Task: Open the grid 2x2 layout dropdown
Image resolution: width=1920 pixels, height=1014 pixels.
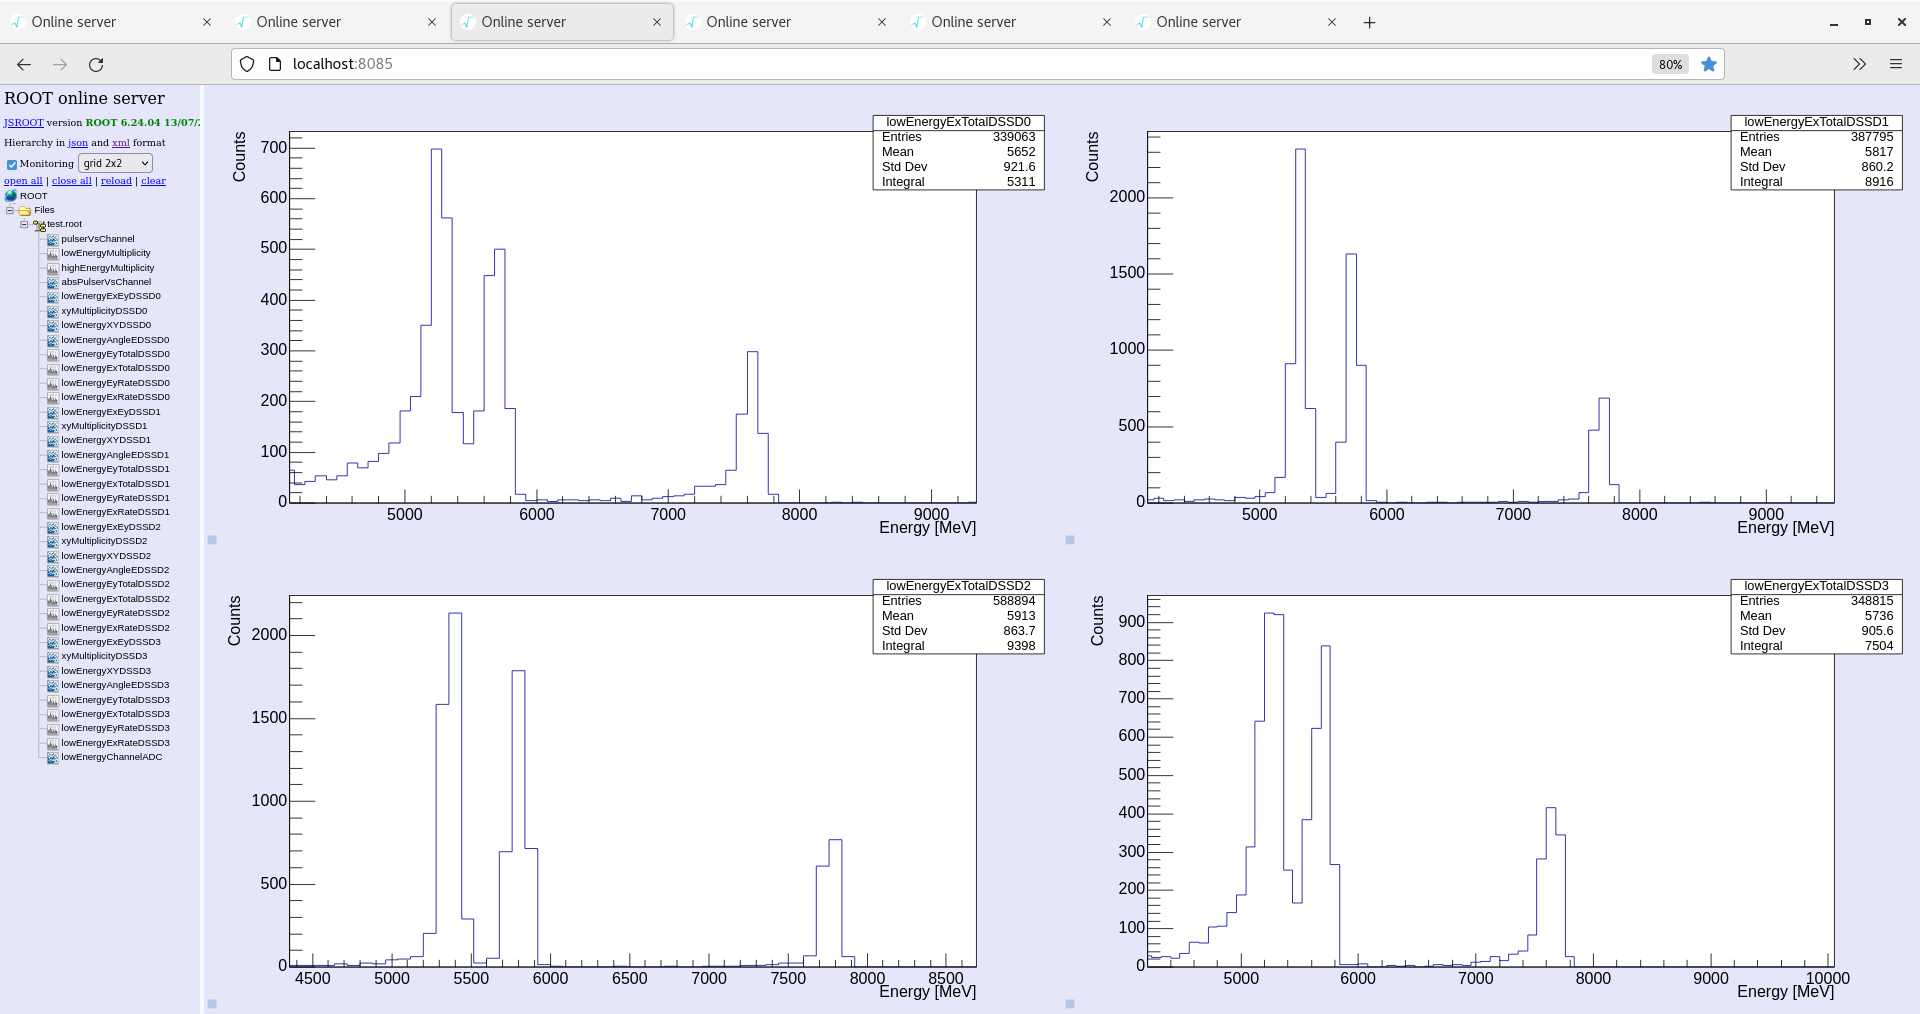Action: pos(115,163)
